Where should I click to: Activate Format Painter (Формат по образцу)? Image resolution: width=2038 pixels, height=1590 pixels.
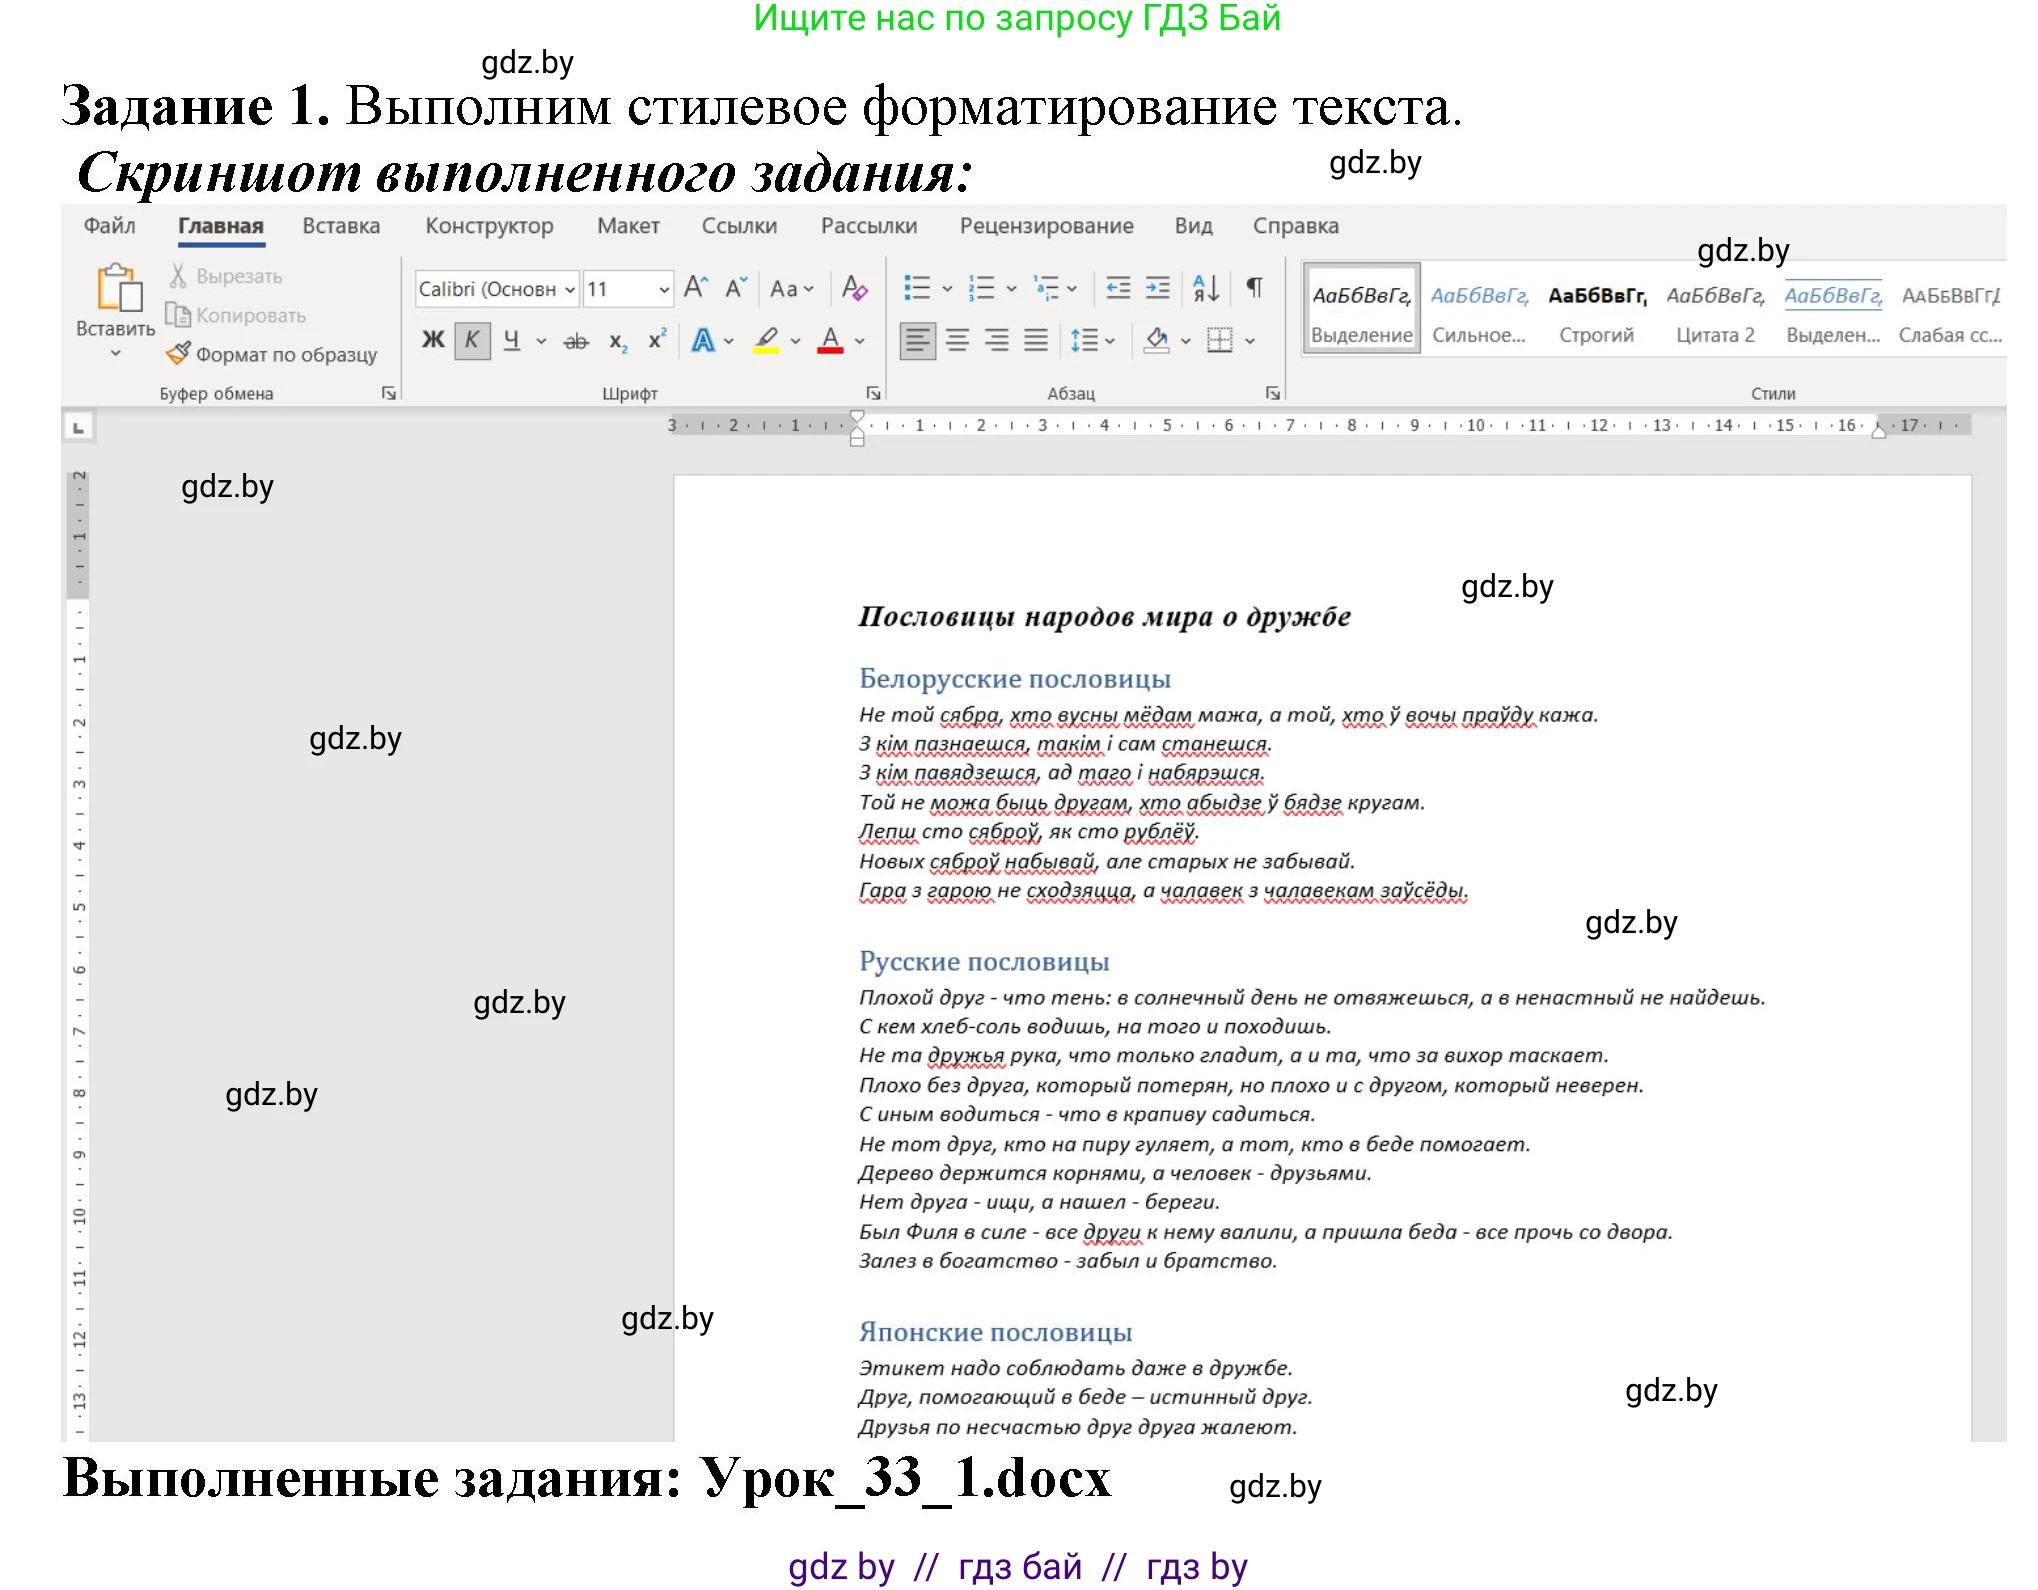click(x=272, y=354)
